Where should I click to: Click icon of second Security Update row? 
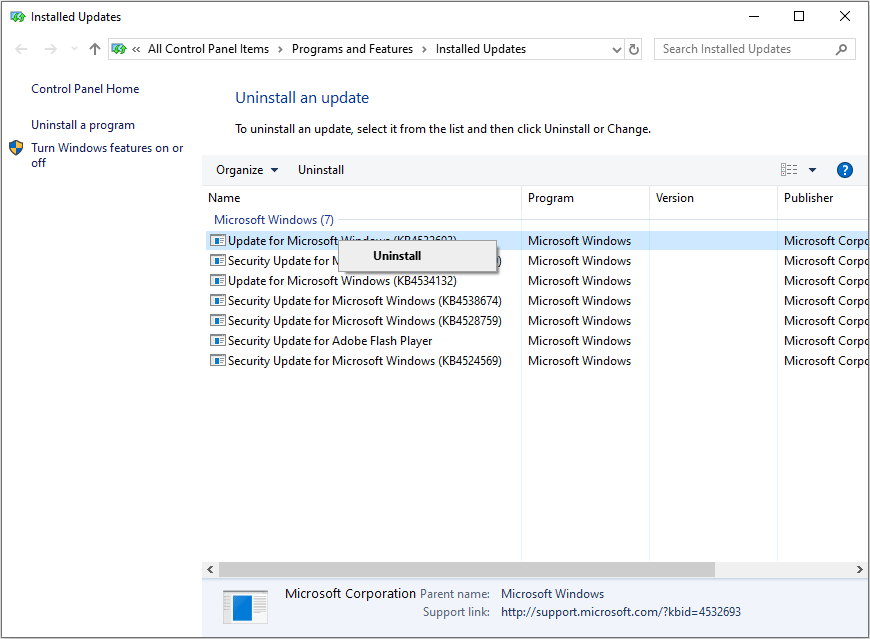[x=218, y=261]
